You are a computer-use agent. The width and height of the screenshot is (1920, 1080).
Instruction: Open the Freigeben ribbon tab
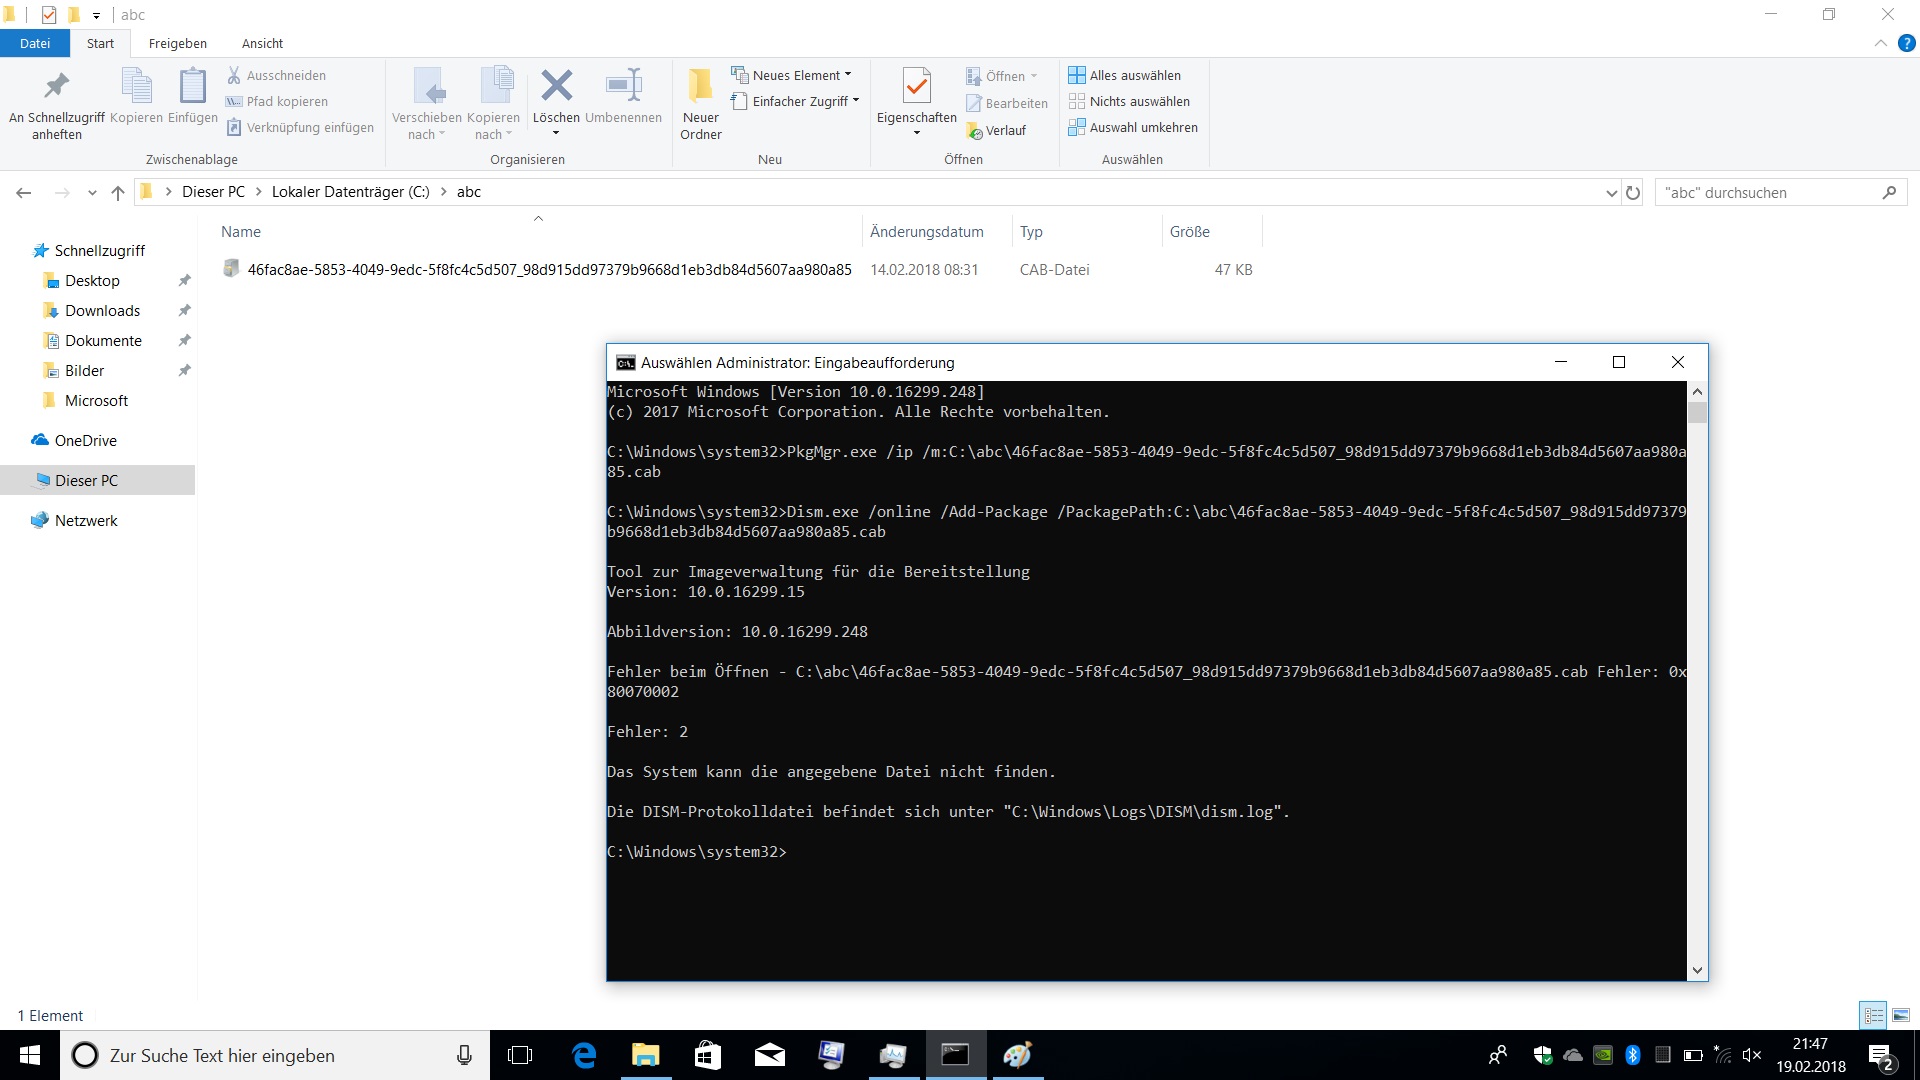coord(177,43)
